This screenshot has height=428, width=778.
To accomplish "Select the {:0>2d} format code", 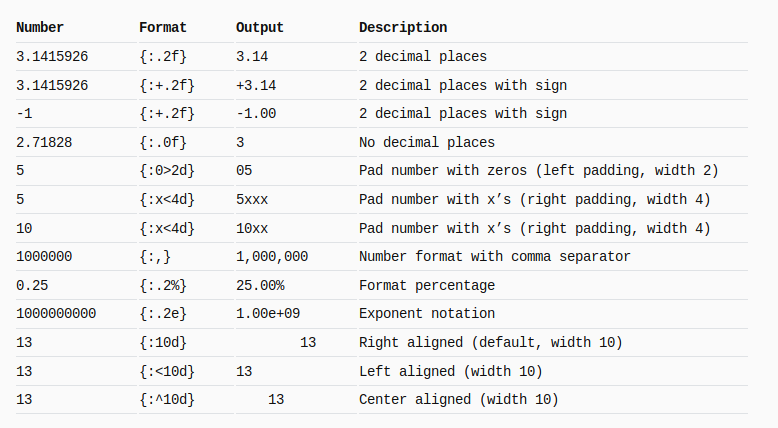I will click(x=167, y=171).
